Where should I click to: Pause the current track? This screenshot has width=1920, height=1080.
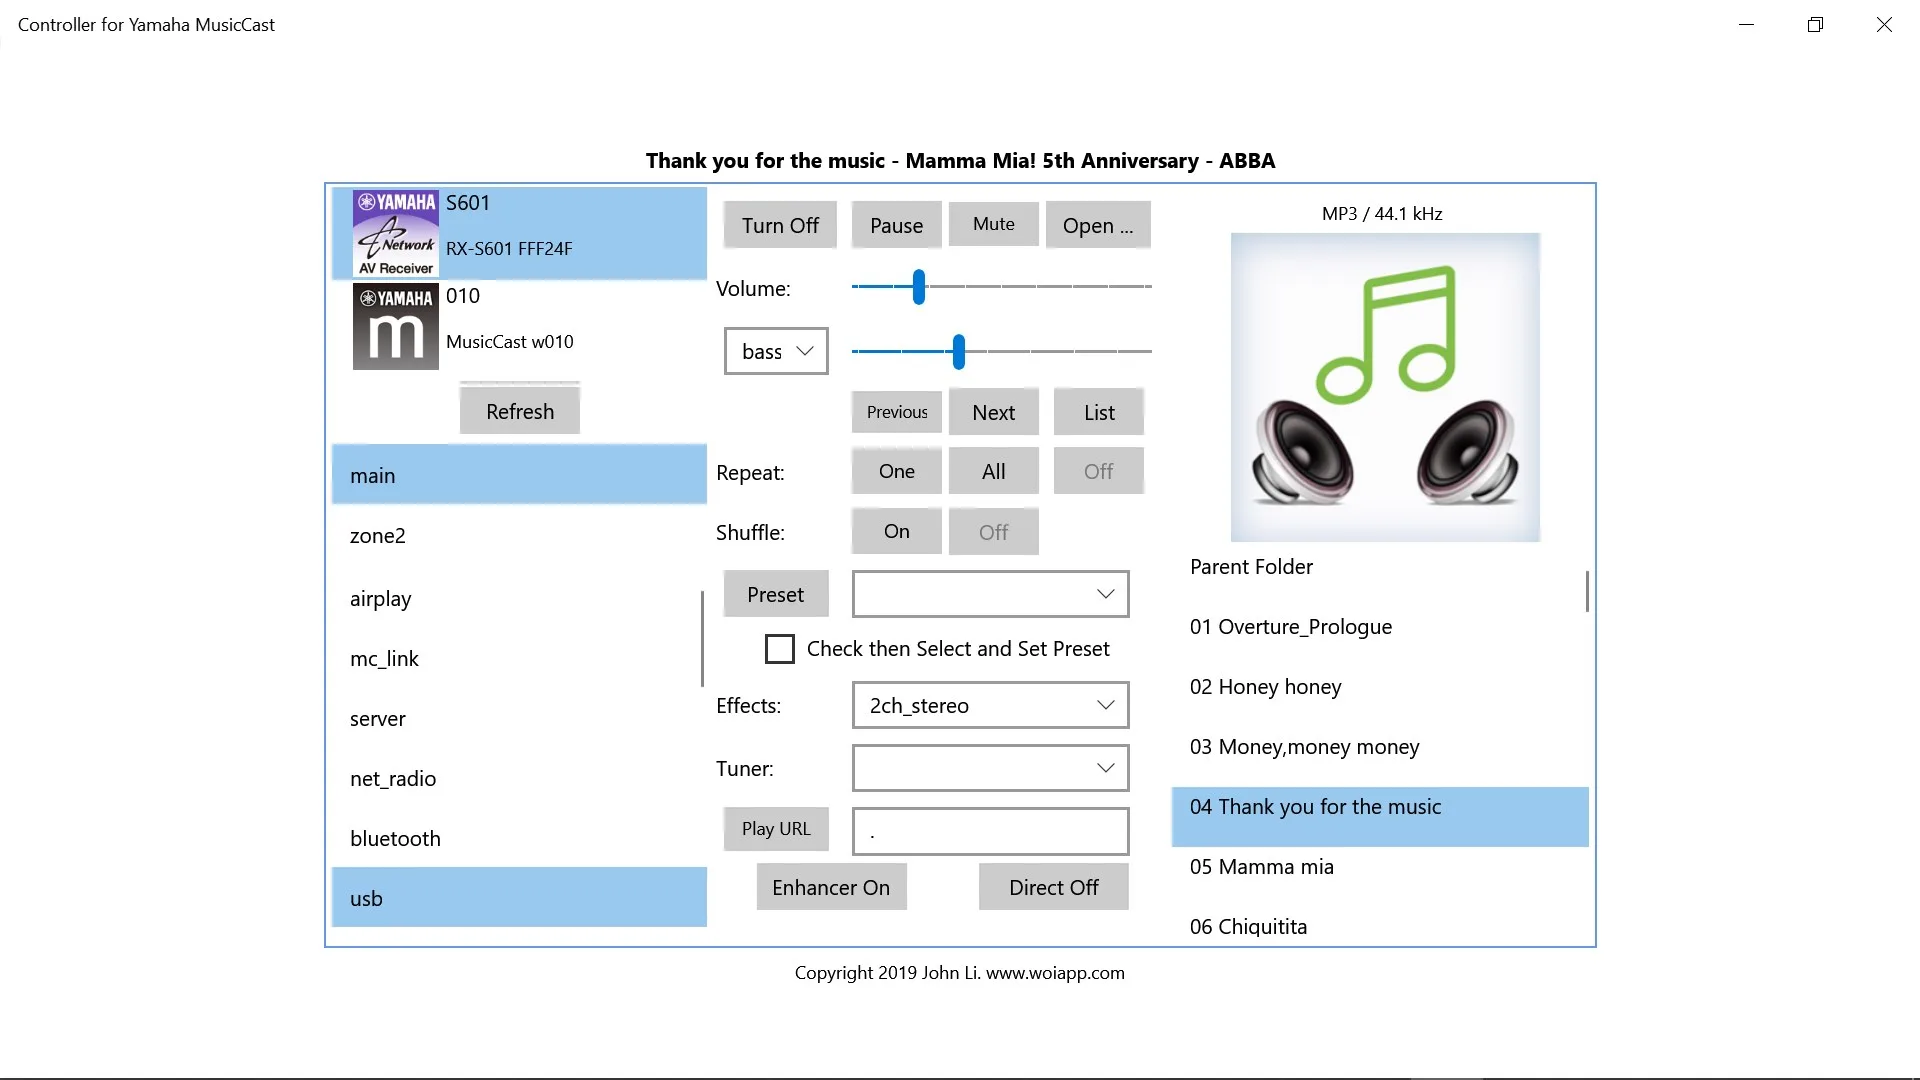coord(897,225)
